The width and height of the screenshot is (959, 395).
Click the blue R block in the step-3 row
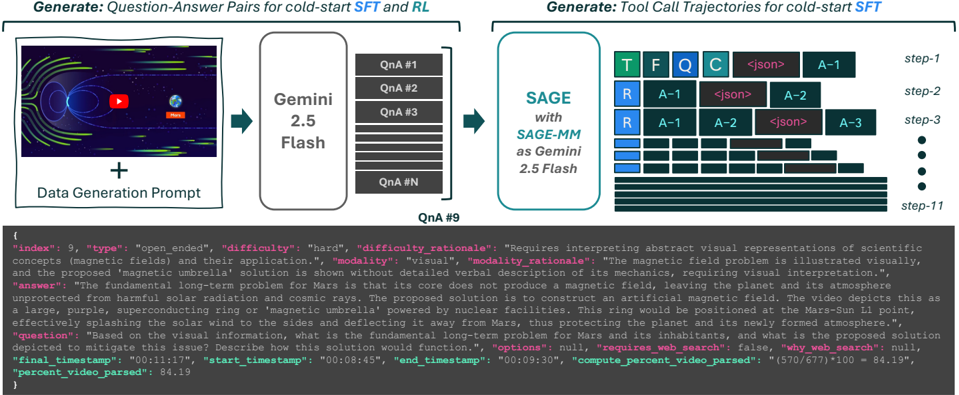click(x=626, y=122)
